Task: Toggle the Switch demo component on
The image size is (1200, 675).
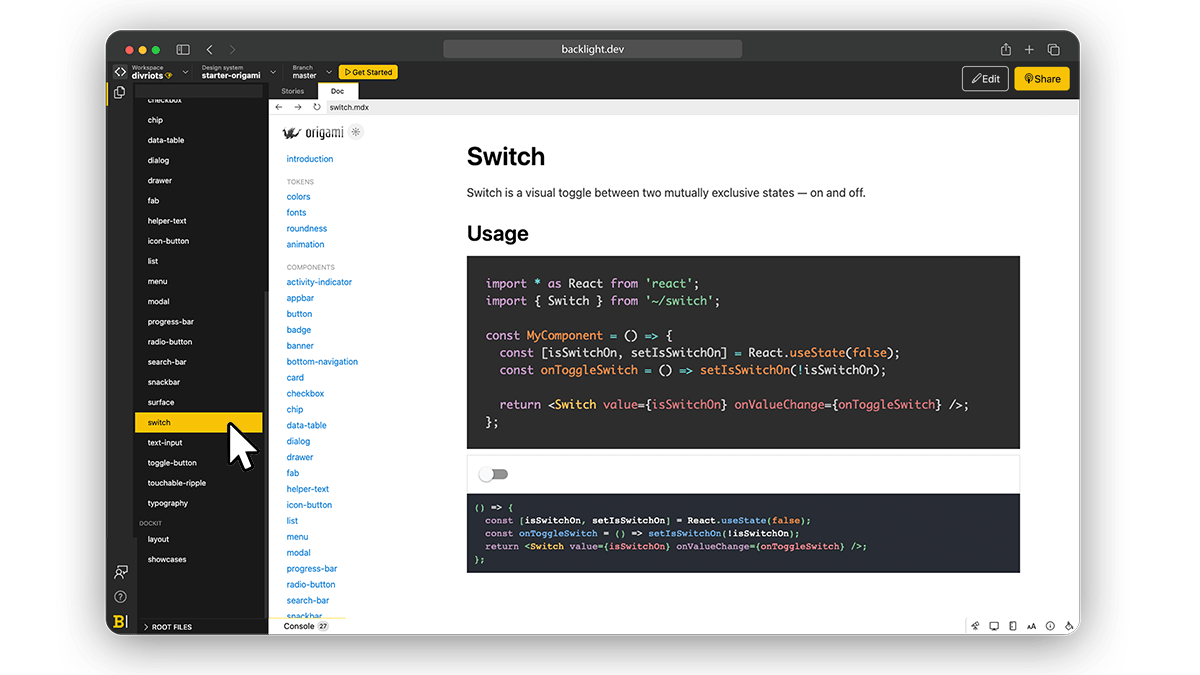Action: coord(494,474)
